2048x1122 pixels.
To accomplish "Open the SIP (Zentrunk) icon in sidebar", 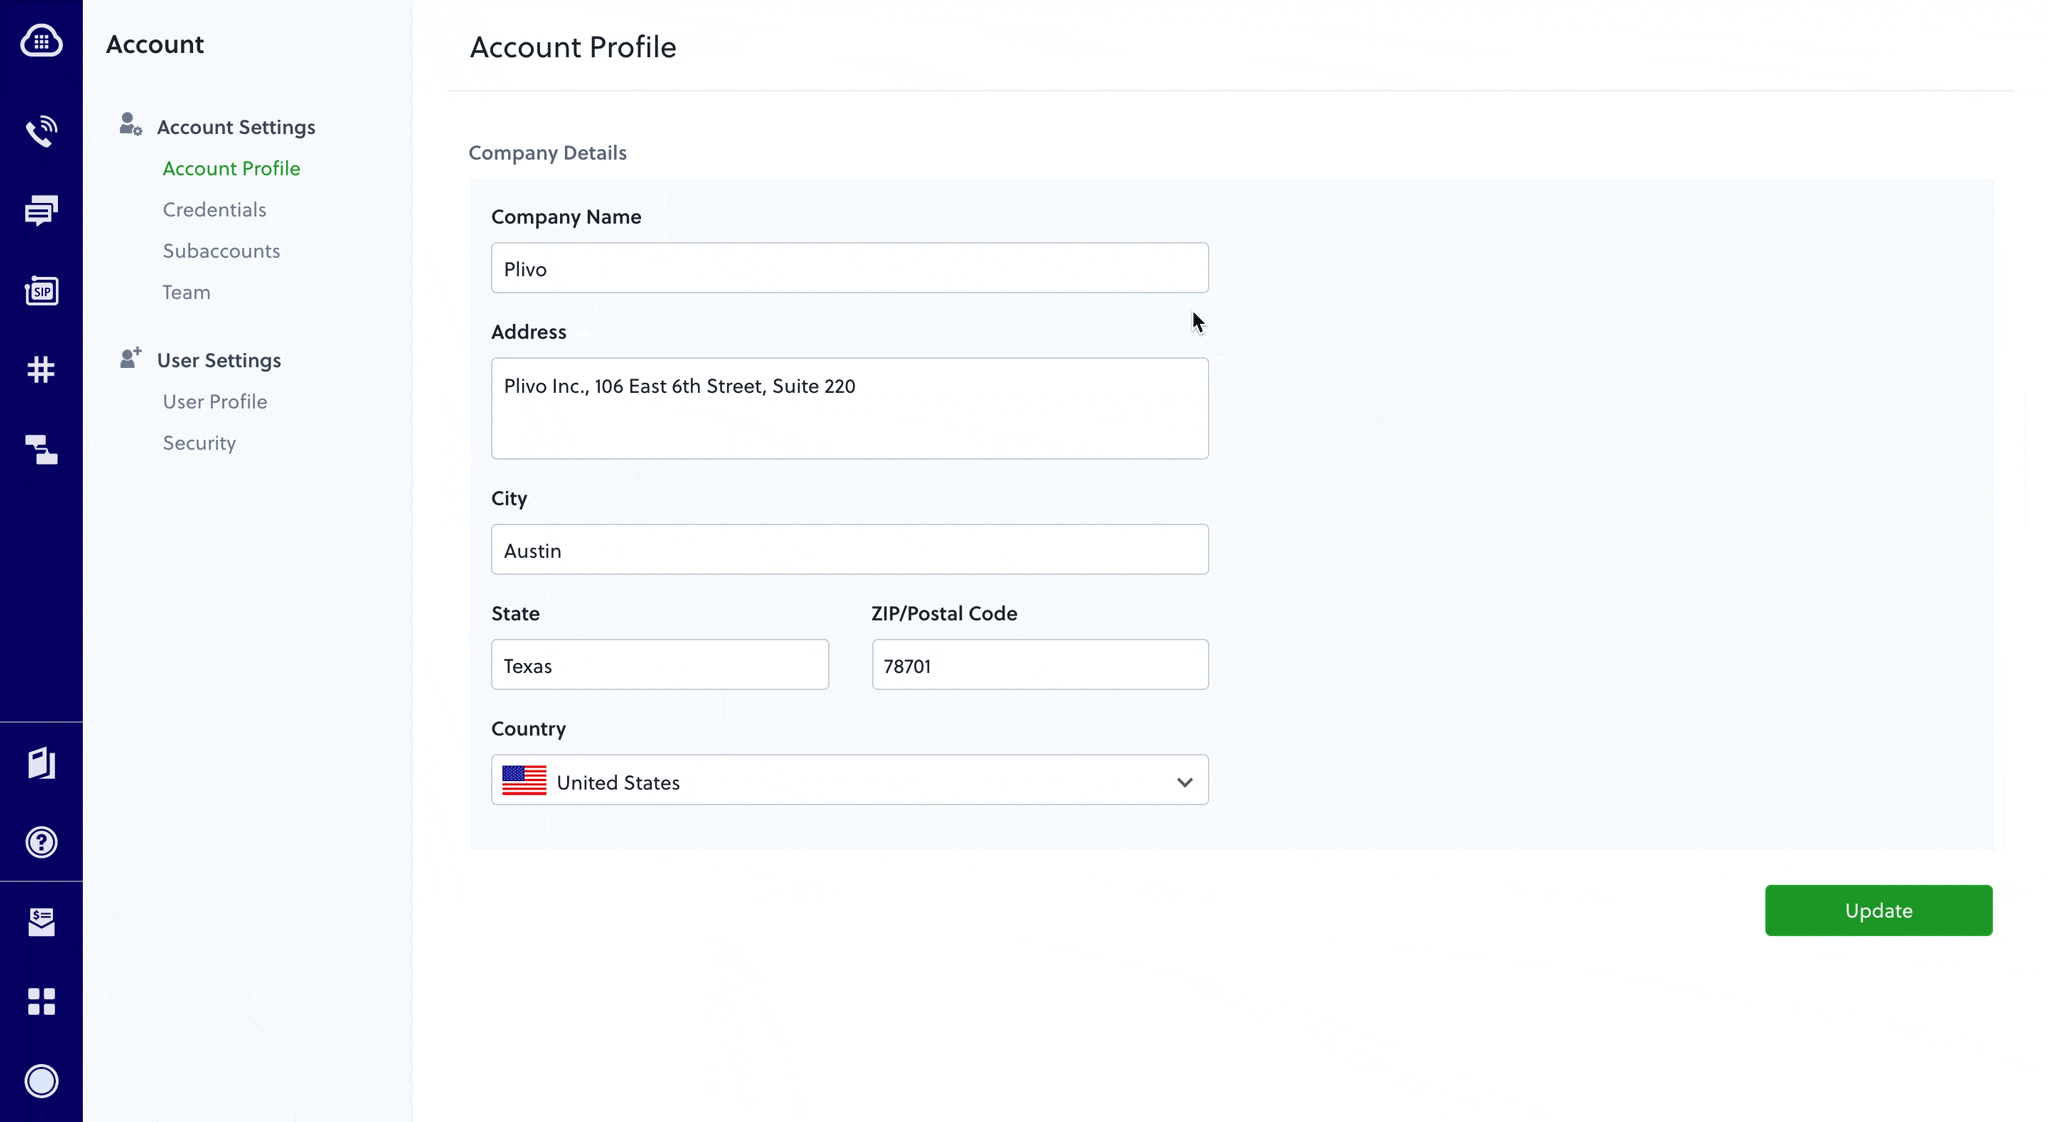I will pyautogui.click(x=41, y=291).
